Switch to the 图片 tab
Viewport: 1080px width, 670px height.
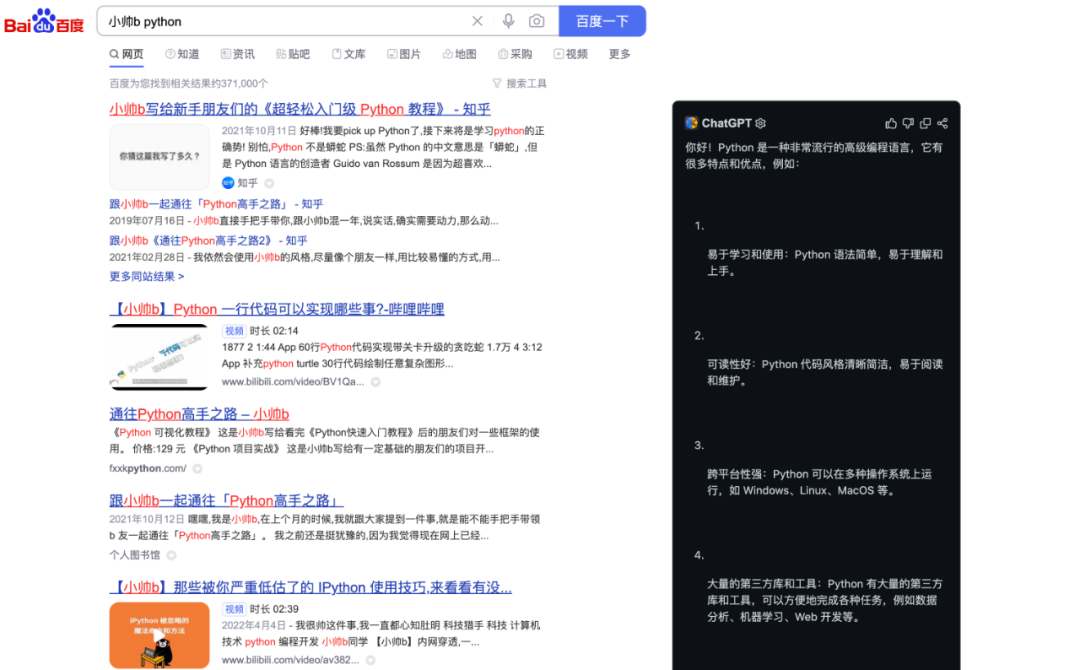(404, 54)
